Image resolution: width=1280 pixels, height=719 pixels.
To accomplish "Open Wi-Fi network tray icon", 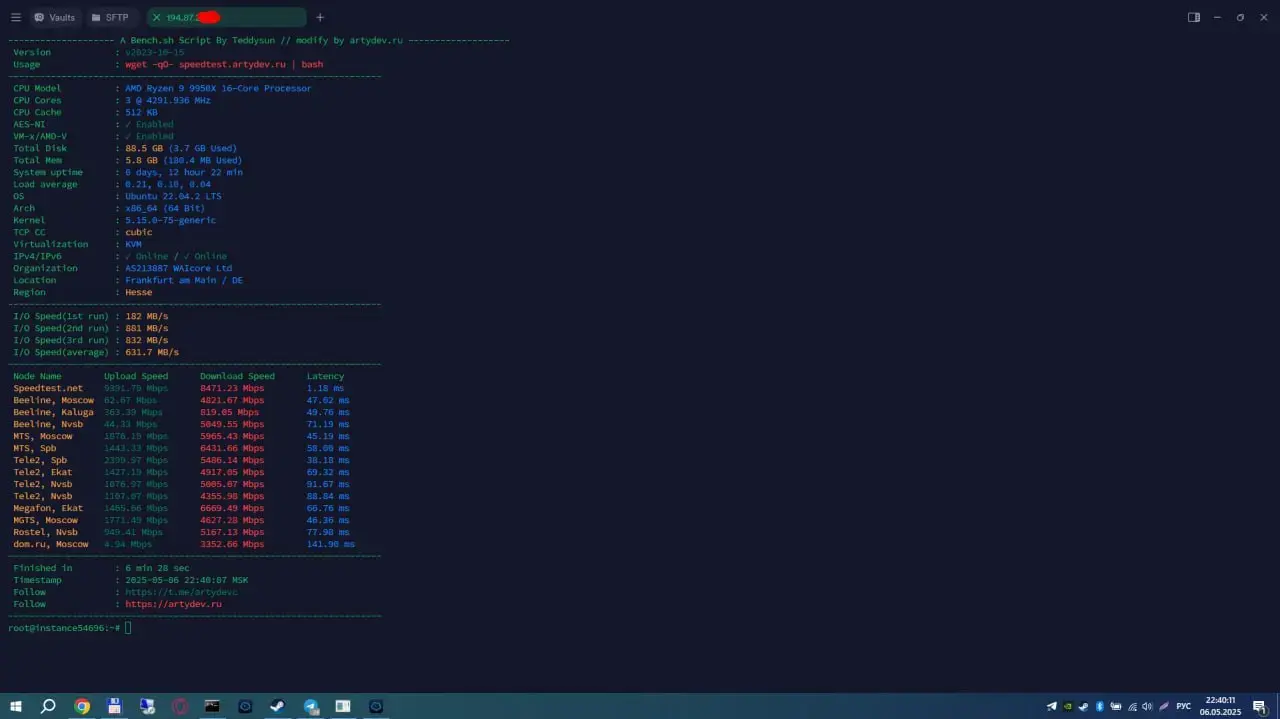I will click(1132, 706).
